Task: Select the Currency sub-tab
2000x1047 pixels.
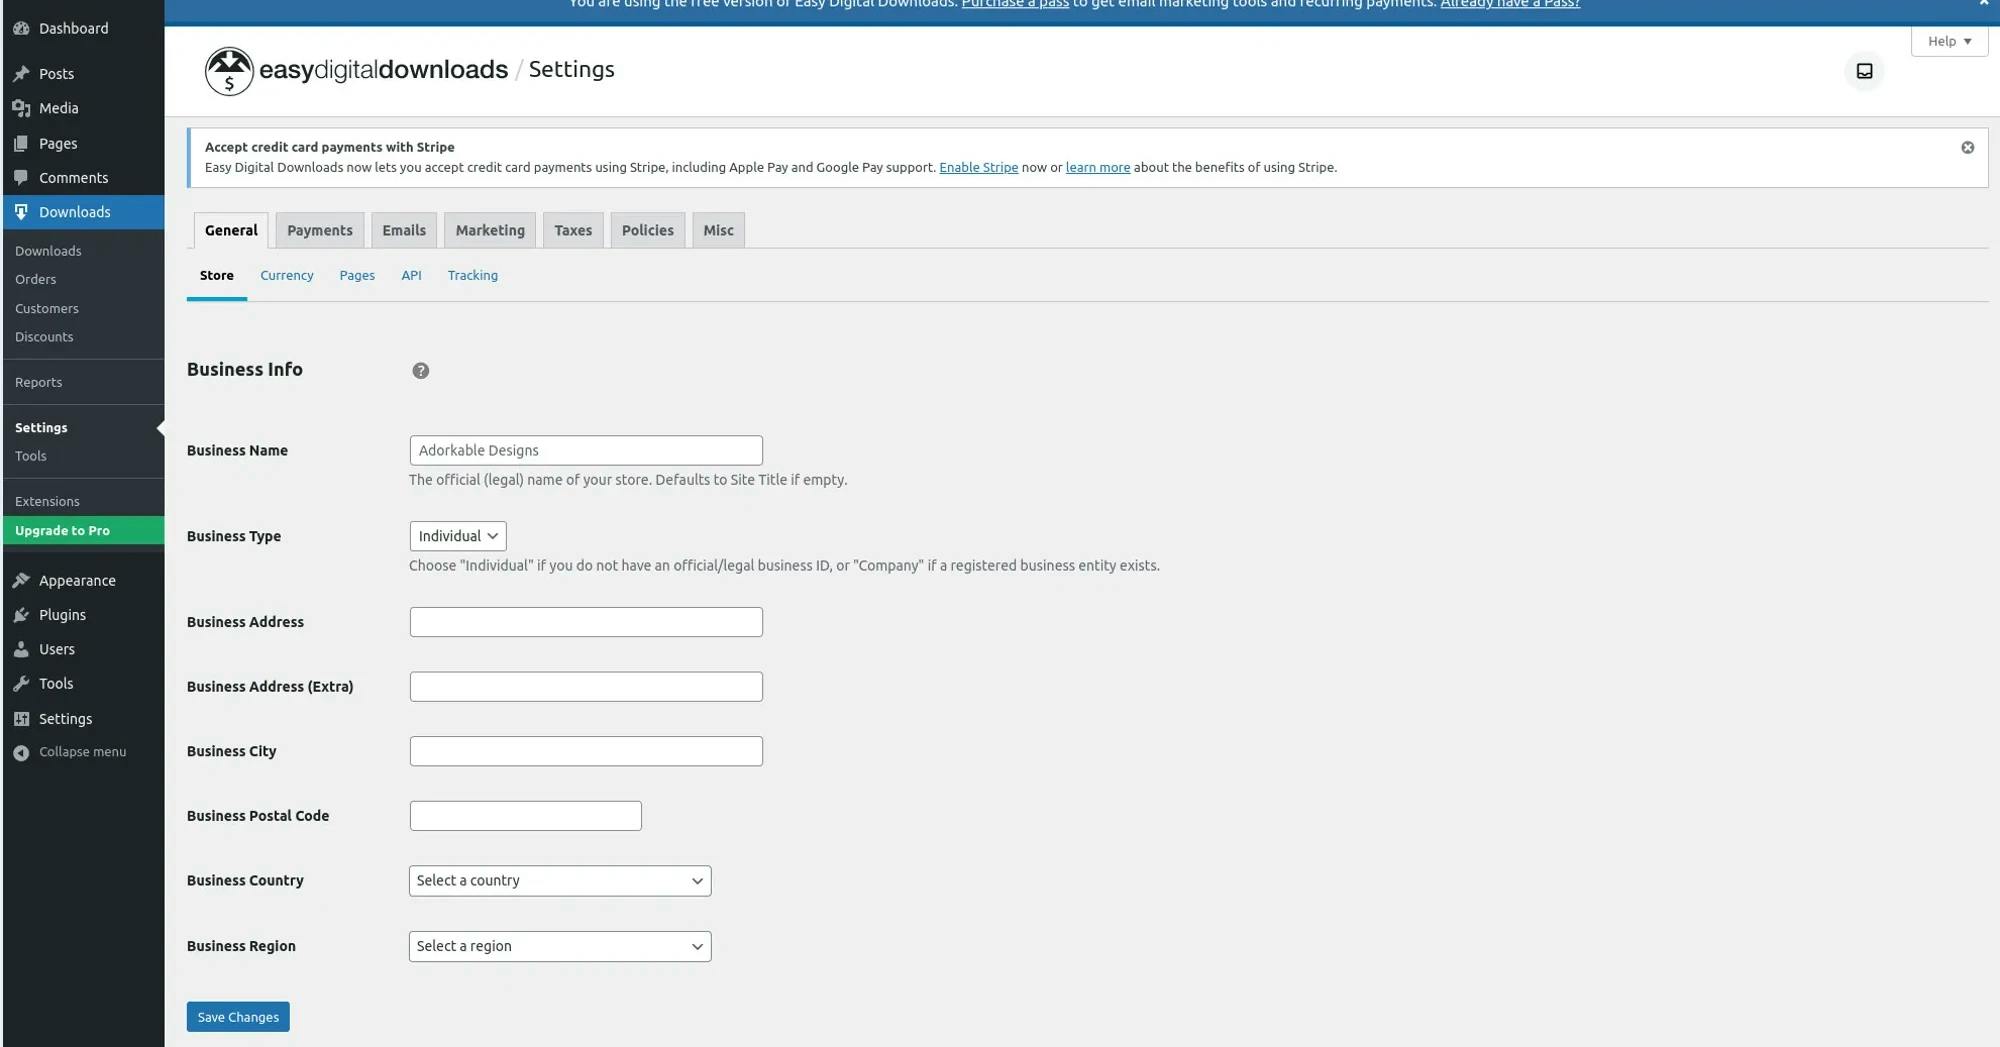Action: [x=287, y=275]
